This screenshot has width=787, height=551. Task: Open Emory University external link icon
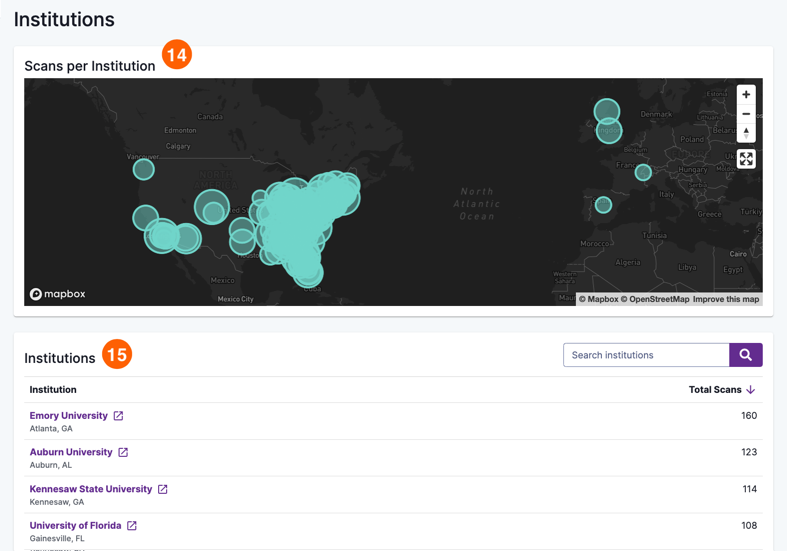pos(118,416)
